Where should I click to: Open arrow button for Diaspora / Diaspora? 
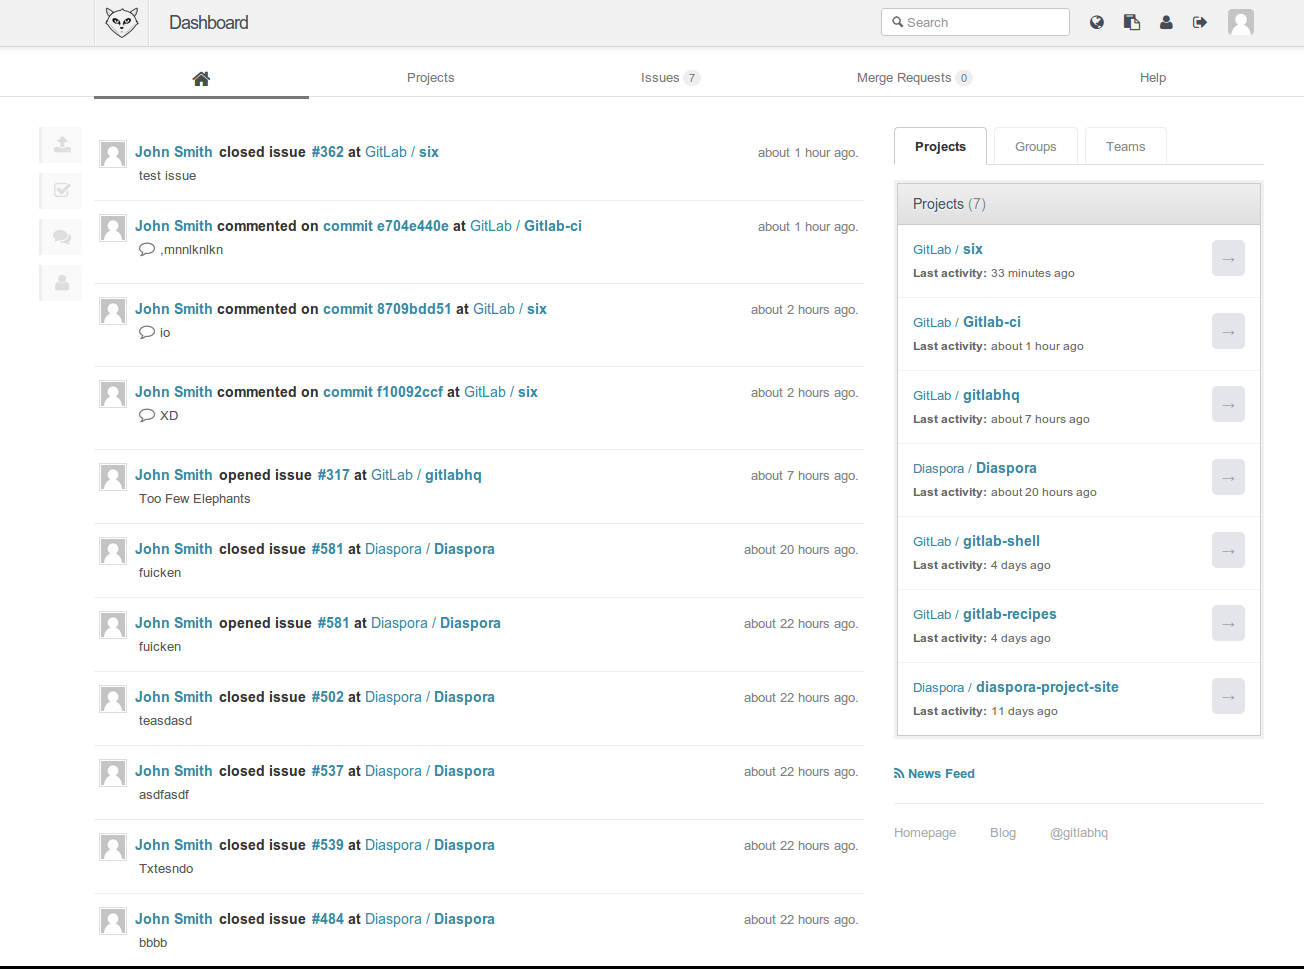(1228, 478)
